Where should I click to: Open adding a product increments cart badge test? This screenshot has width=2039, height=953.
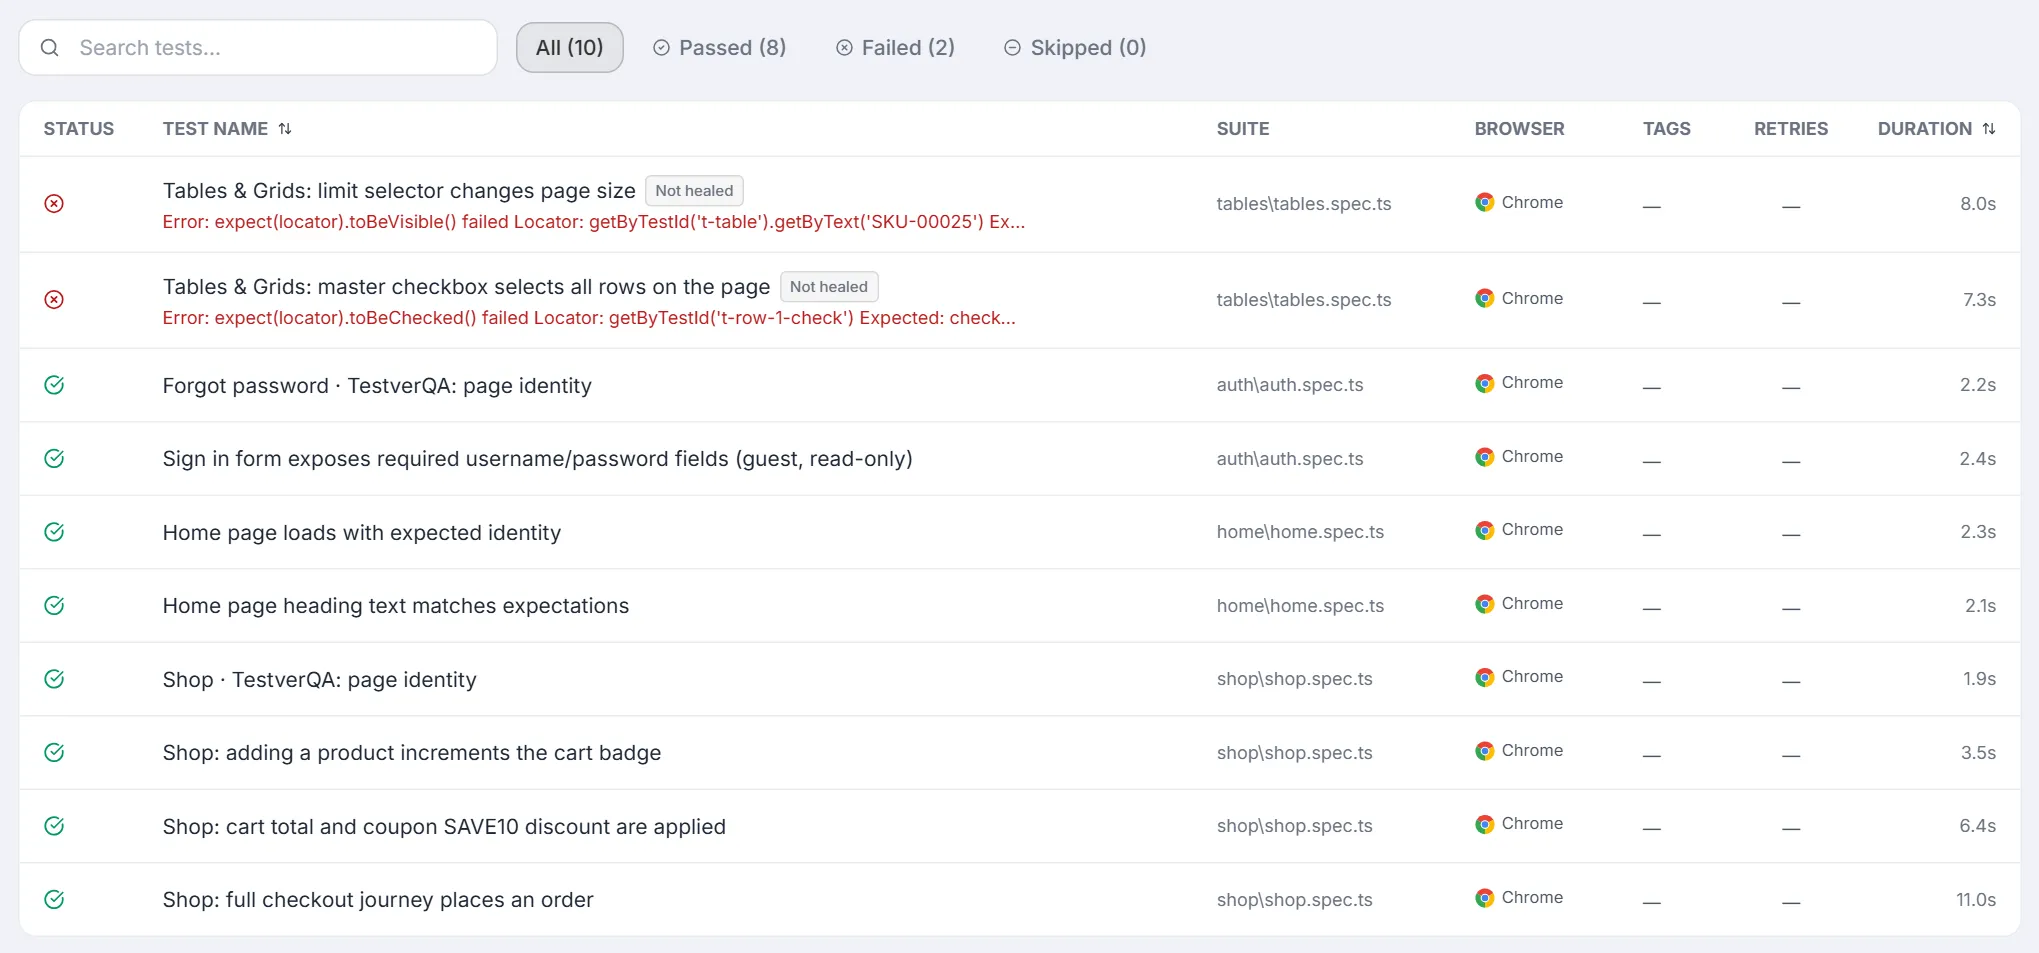(x=412, y=753)
